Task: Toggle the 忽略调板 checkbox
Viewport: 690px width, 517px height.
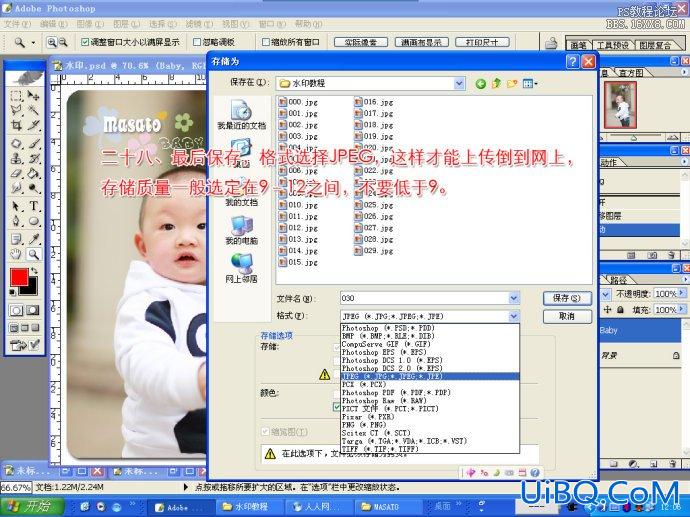Action: click(197, 42)
